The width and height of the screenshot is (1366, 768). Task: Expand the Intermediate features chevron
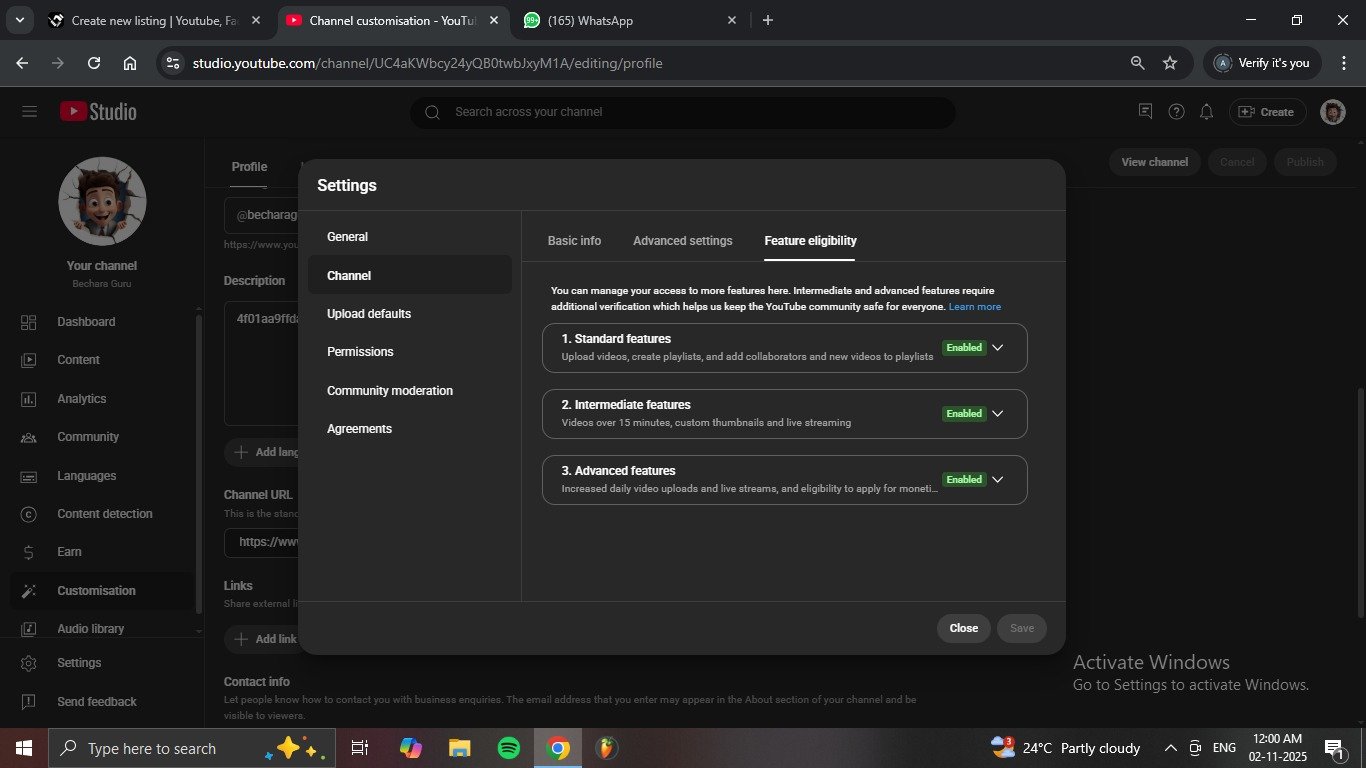(996, 414)
